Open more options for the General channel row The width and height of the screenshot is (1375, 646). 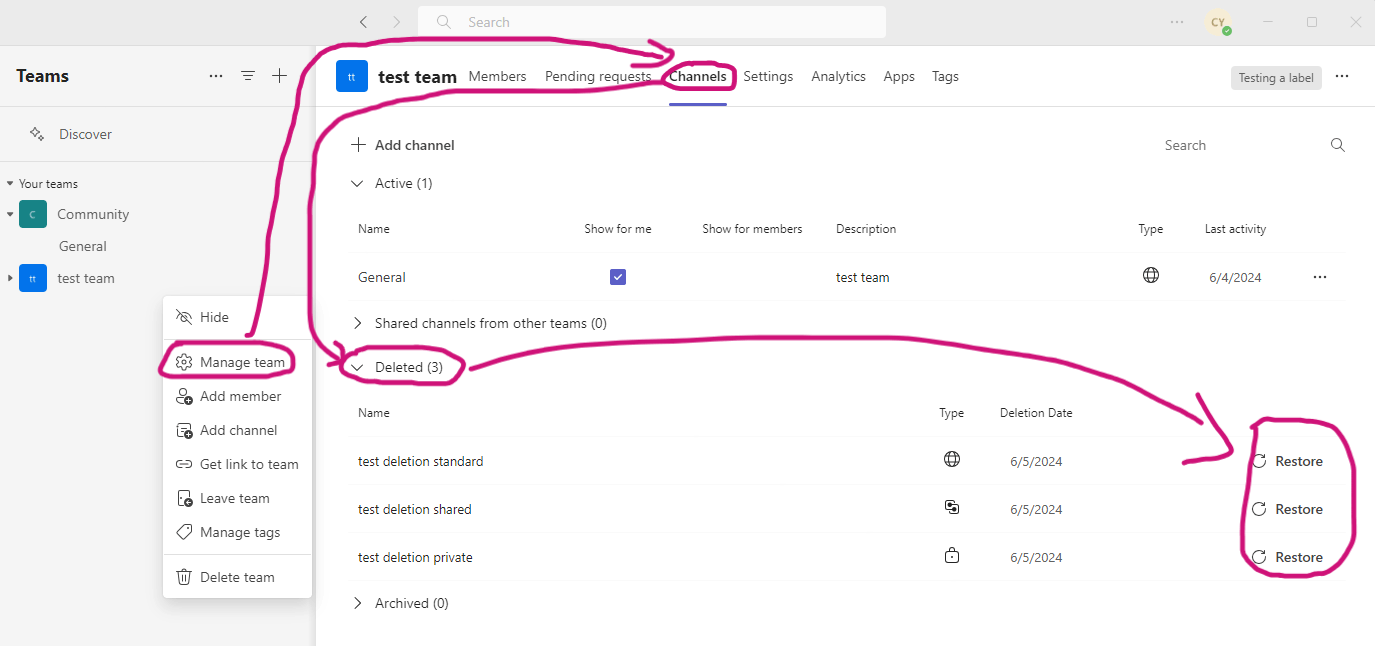(x=1320, y=277)
